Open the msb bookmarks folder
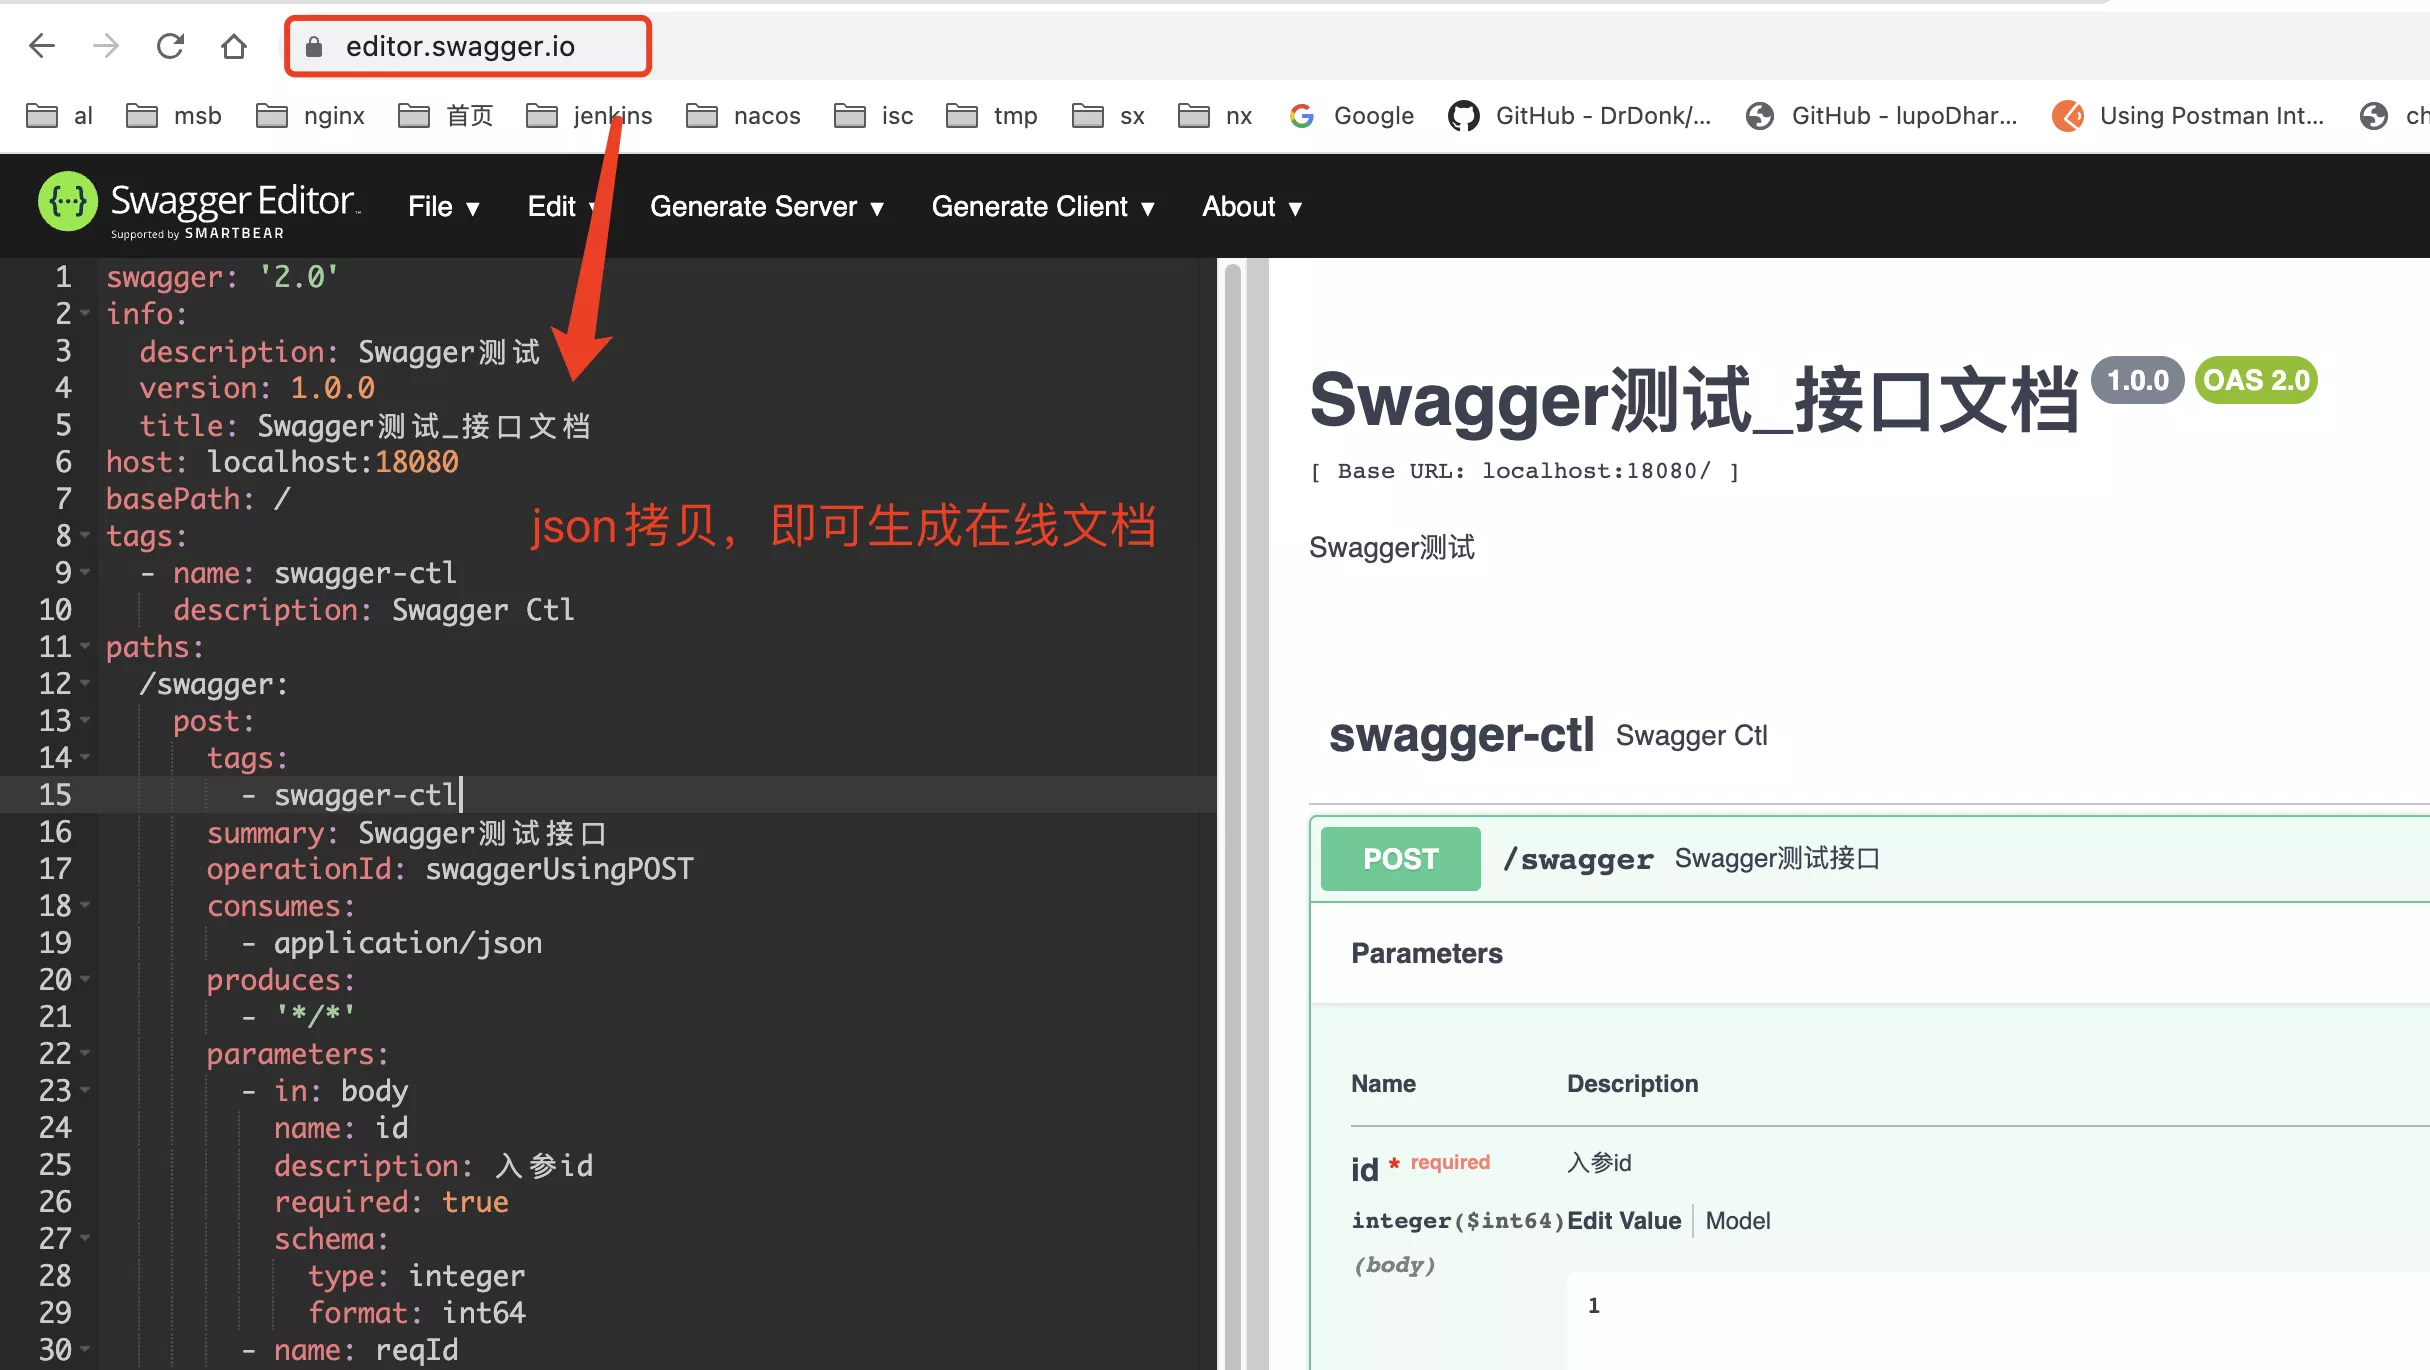Image resolution: width=2430 pixels, height=1370 pixels. (x=174, y=116)
